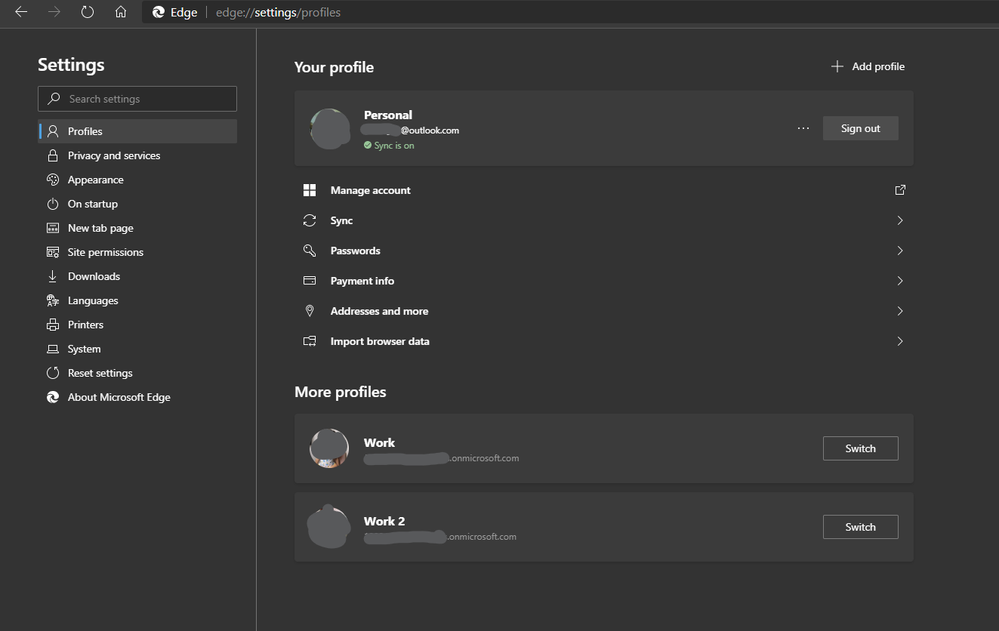Viewport: 999px width, 631px height.
Task: Open About Microsoft Edge label
Action: click(x=119, y=397)
